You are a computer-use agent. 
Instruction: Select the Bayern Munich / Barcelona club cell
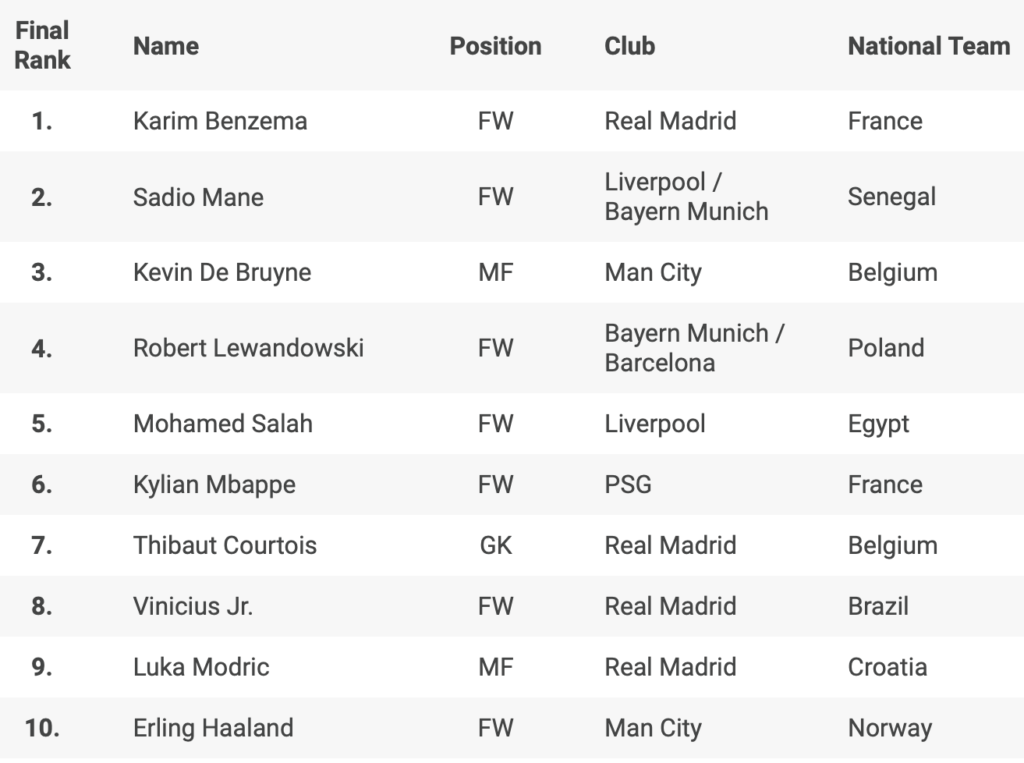[694, 348]
